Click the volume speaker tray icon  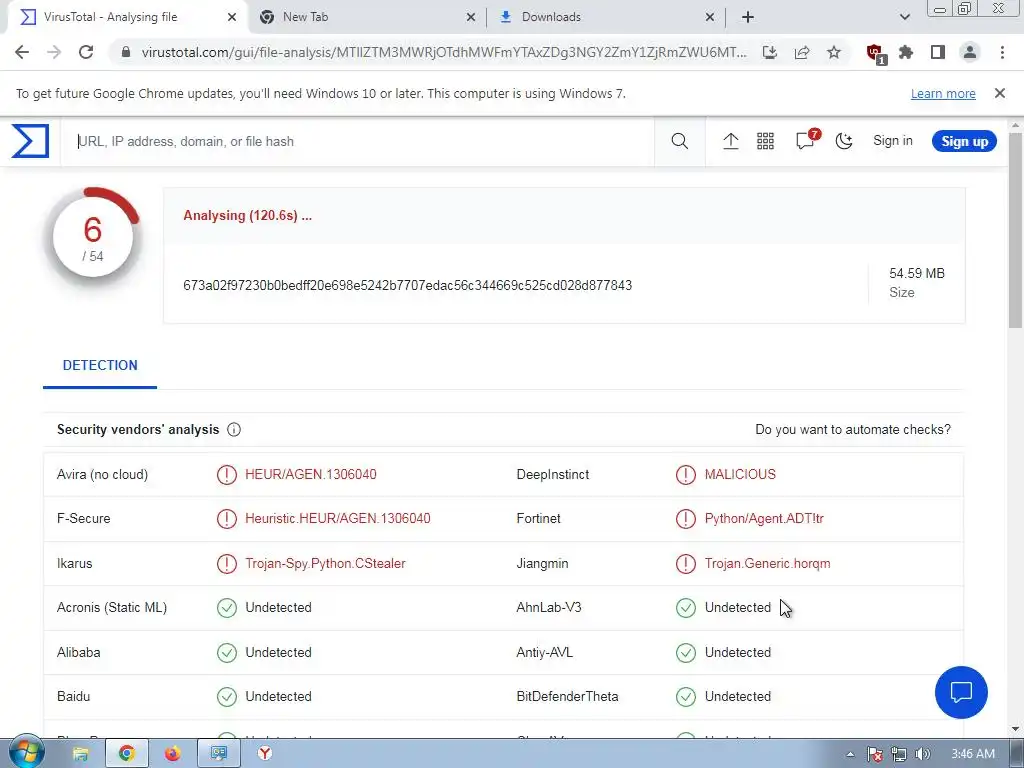[922, 754]
